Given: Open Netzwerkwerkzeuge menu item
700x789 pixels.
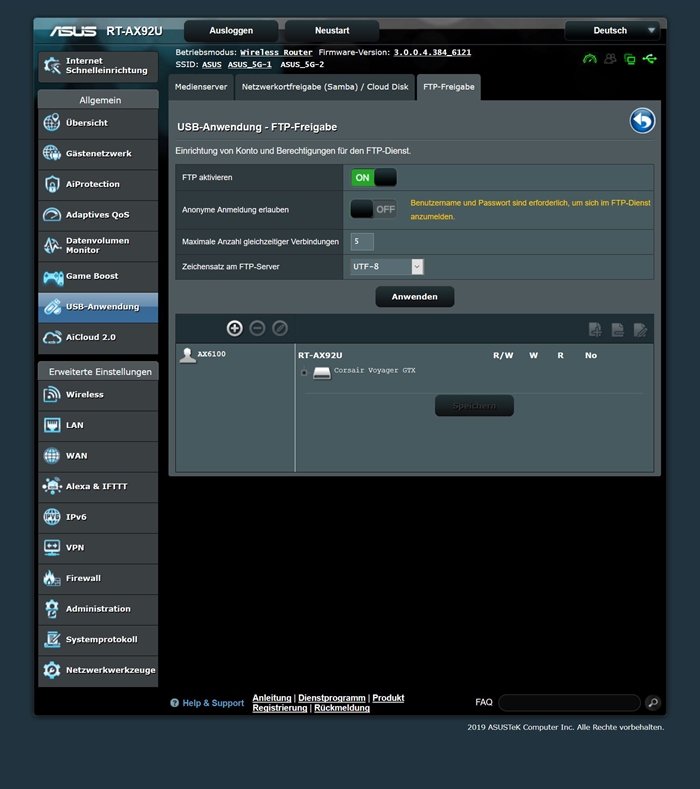Looking at the screenshot, I should [x=98, y=671].
